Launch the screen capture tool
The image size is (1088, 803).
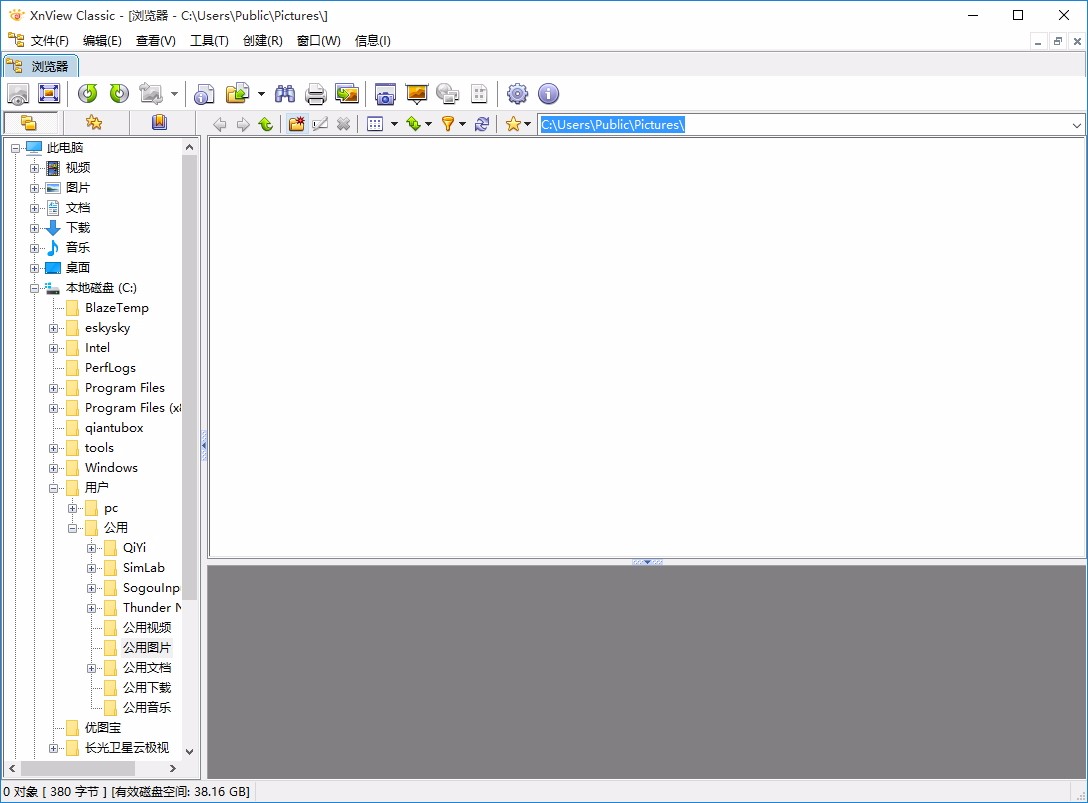click(x=384, y=93)
